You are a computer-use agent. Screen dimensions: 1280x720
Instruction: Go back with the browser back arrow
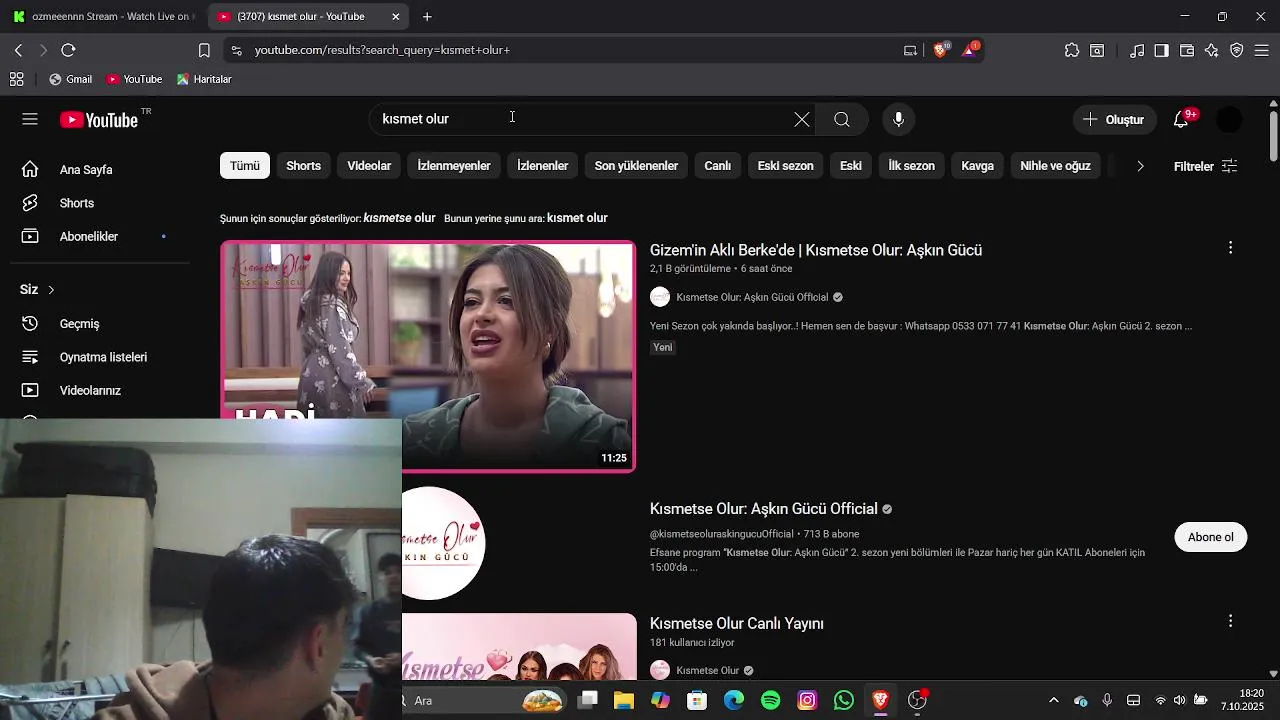[x=18, y=50]
